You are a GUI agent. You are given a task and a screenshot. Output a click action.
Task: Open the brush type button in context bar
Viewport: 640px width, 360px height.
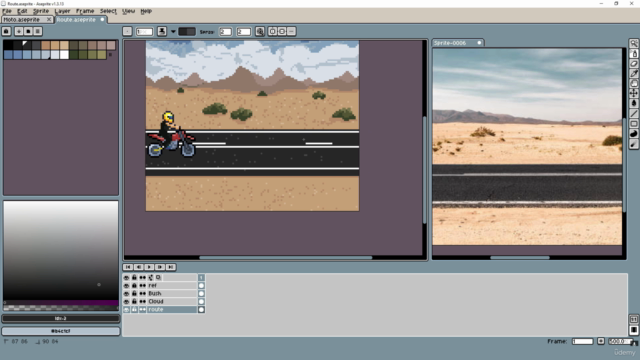pos(127,31)
